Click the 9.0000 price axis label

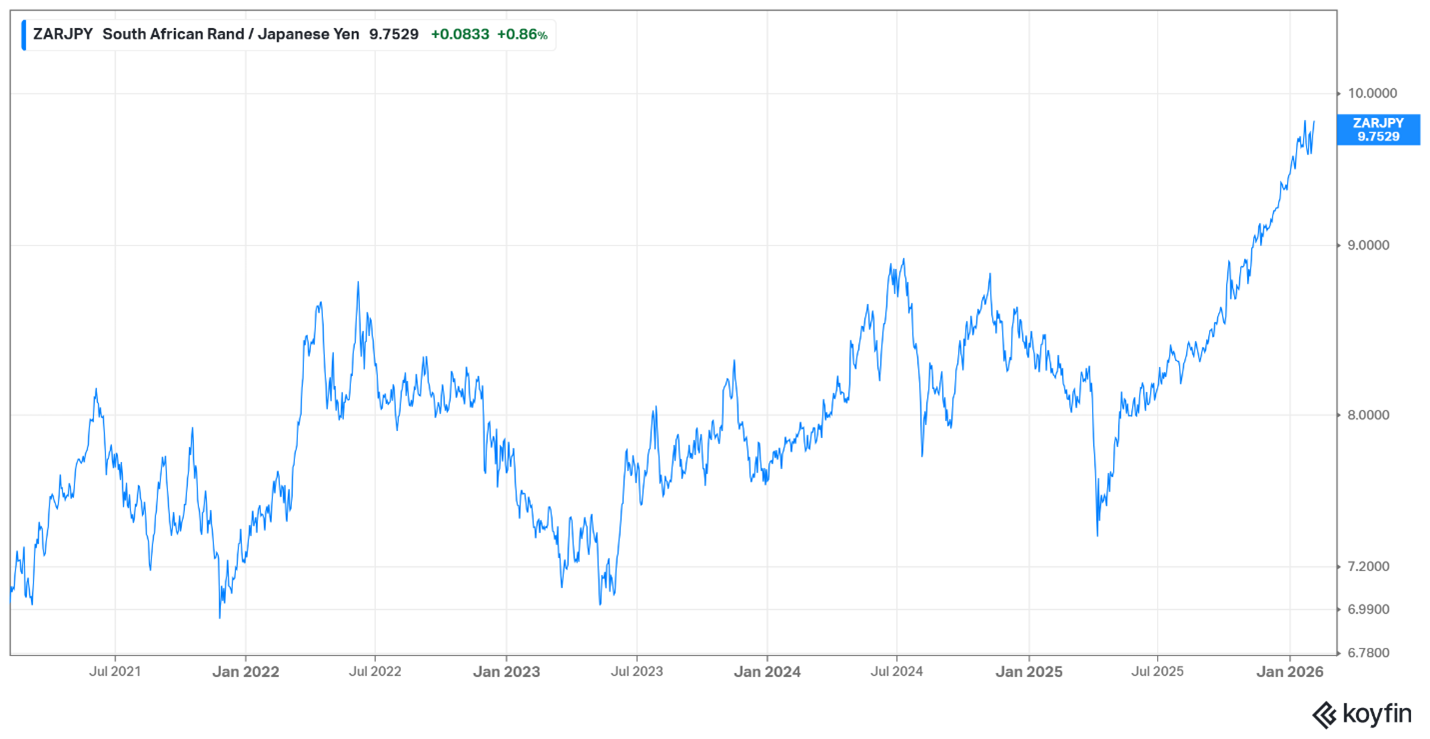(1369, 245)
